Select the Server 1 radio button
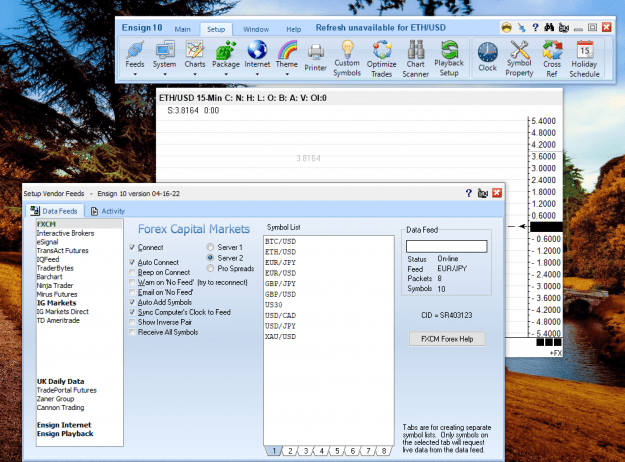Image resolution: width=625 pixels, height=462 pixels. 210,247
